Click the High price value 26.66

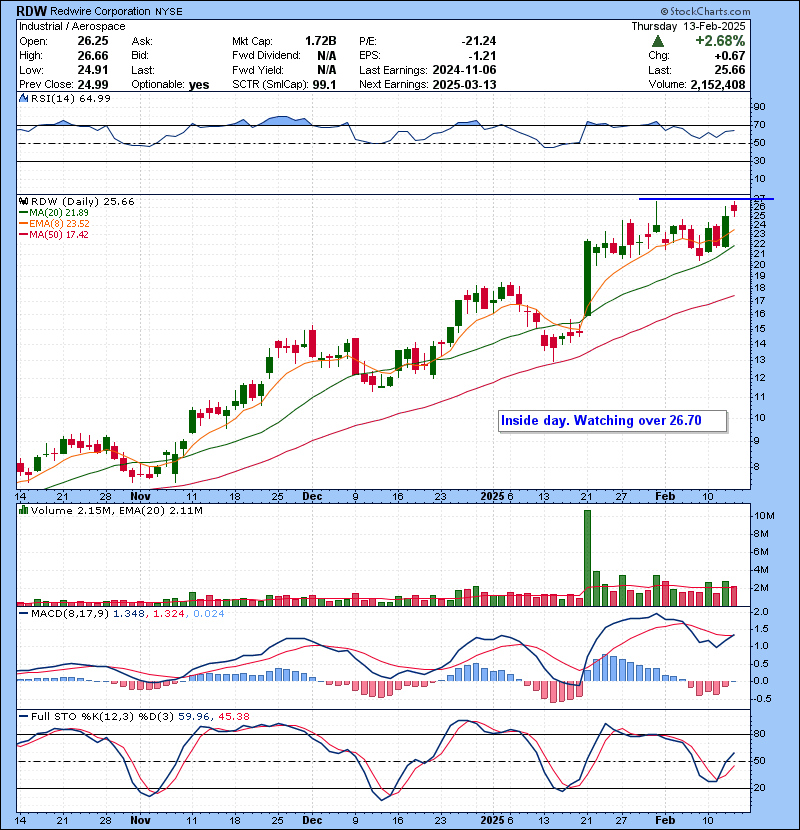pos(93,56)
